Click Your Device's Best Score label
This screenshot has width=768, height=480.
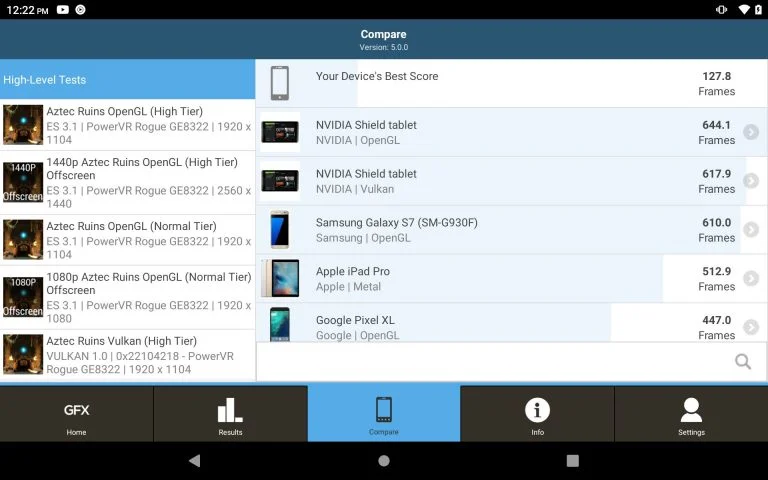(x=377, y=76)
